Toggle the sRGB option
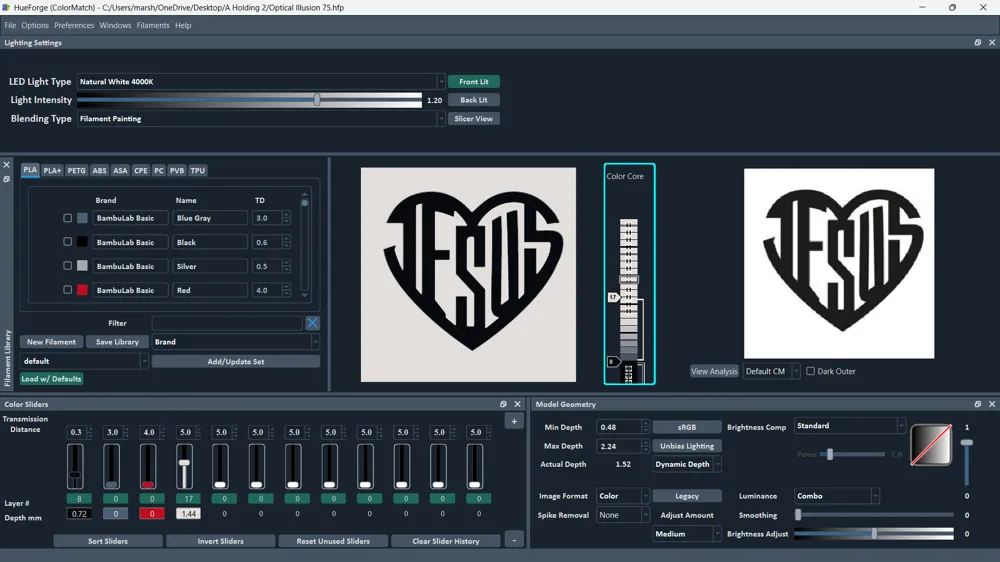Viewport: 1000px width, 562px height. [x=687, y=427]
